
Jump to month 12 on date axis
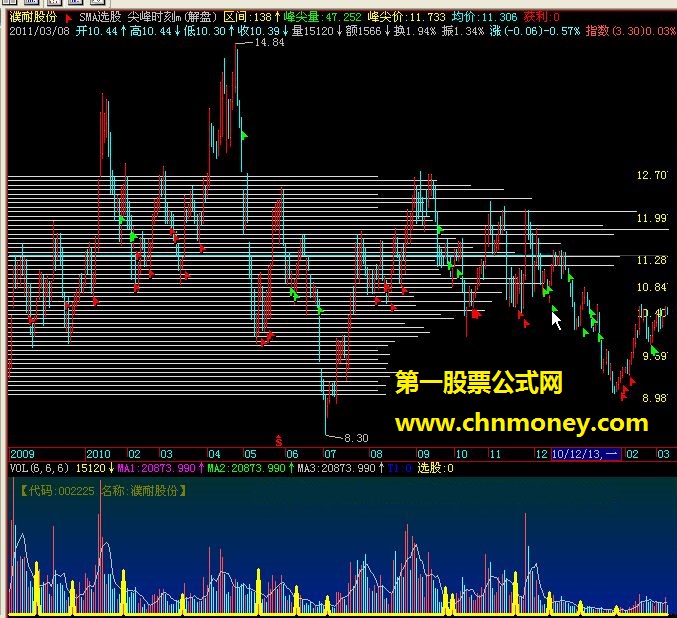tap(541, 454)
